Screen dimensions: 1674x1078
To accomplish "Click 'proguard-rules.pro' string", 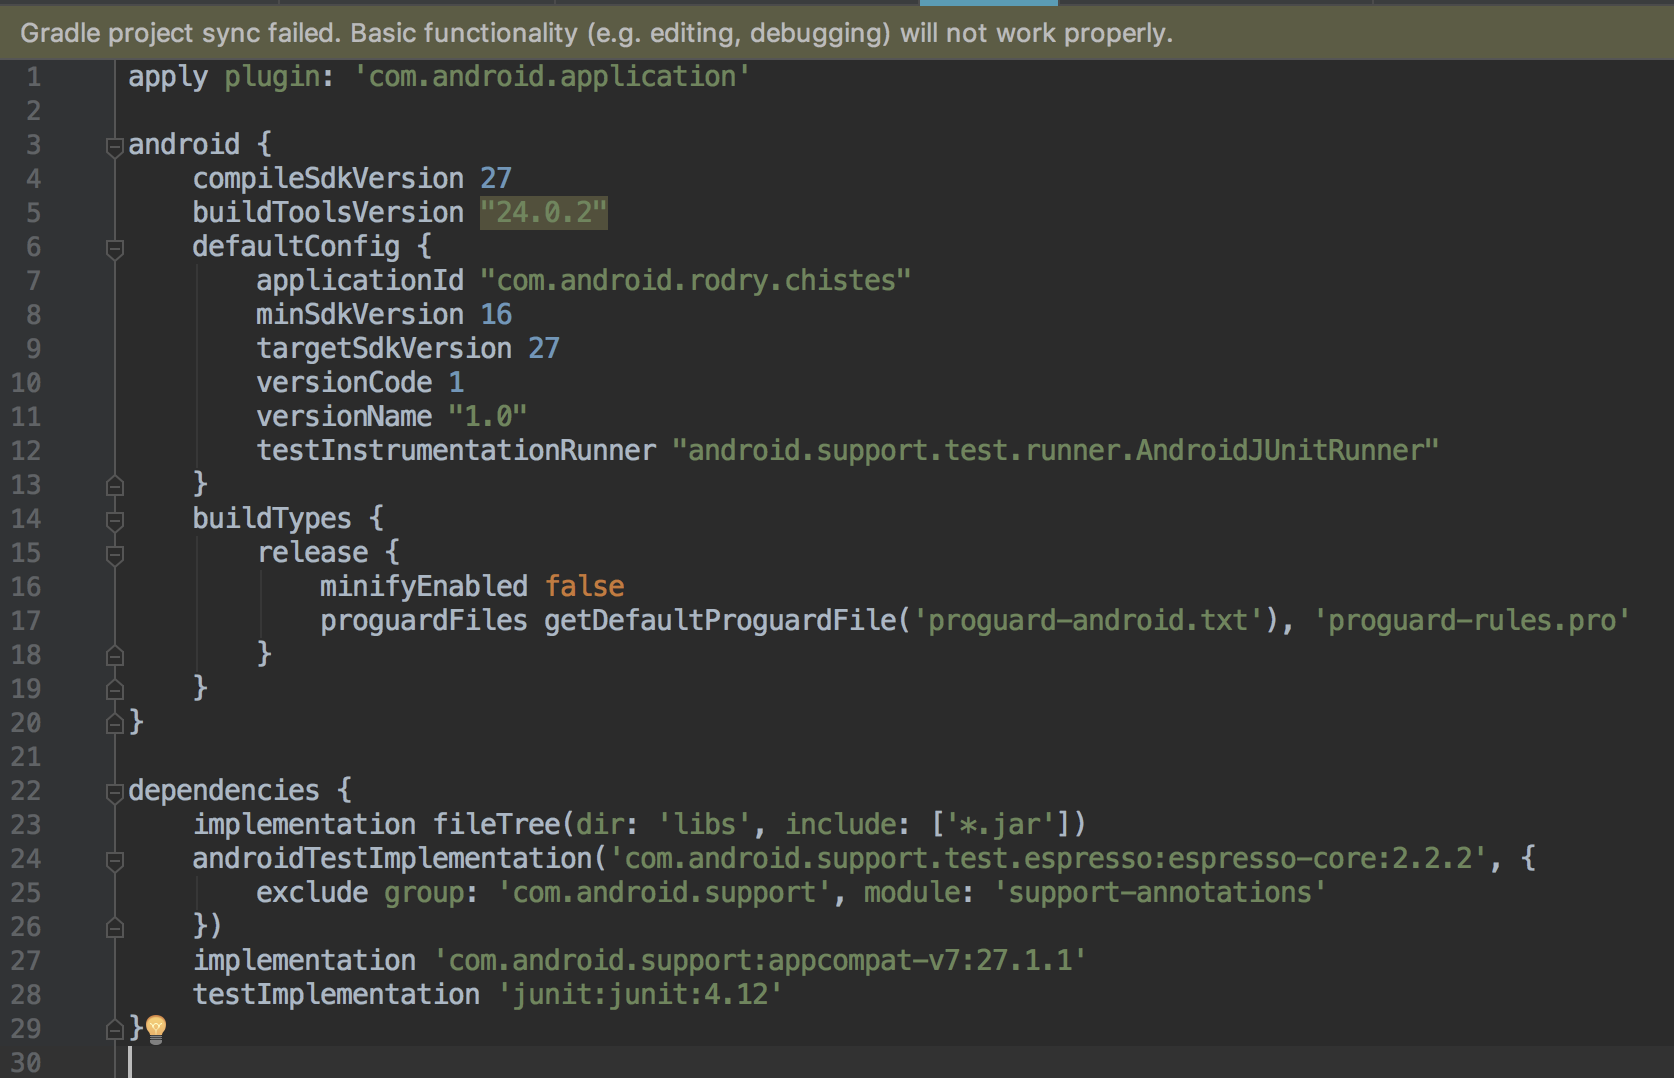I will tap(1472, 620).
